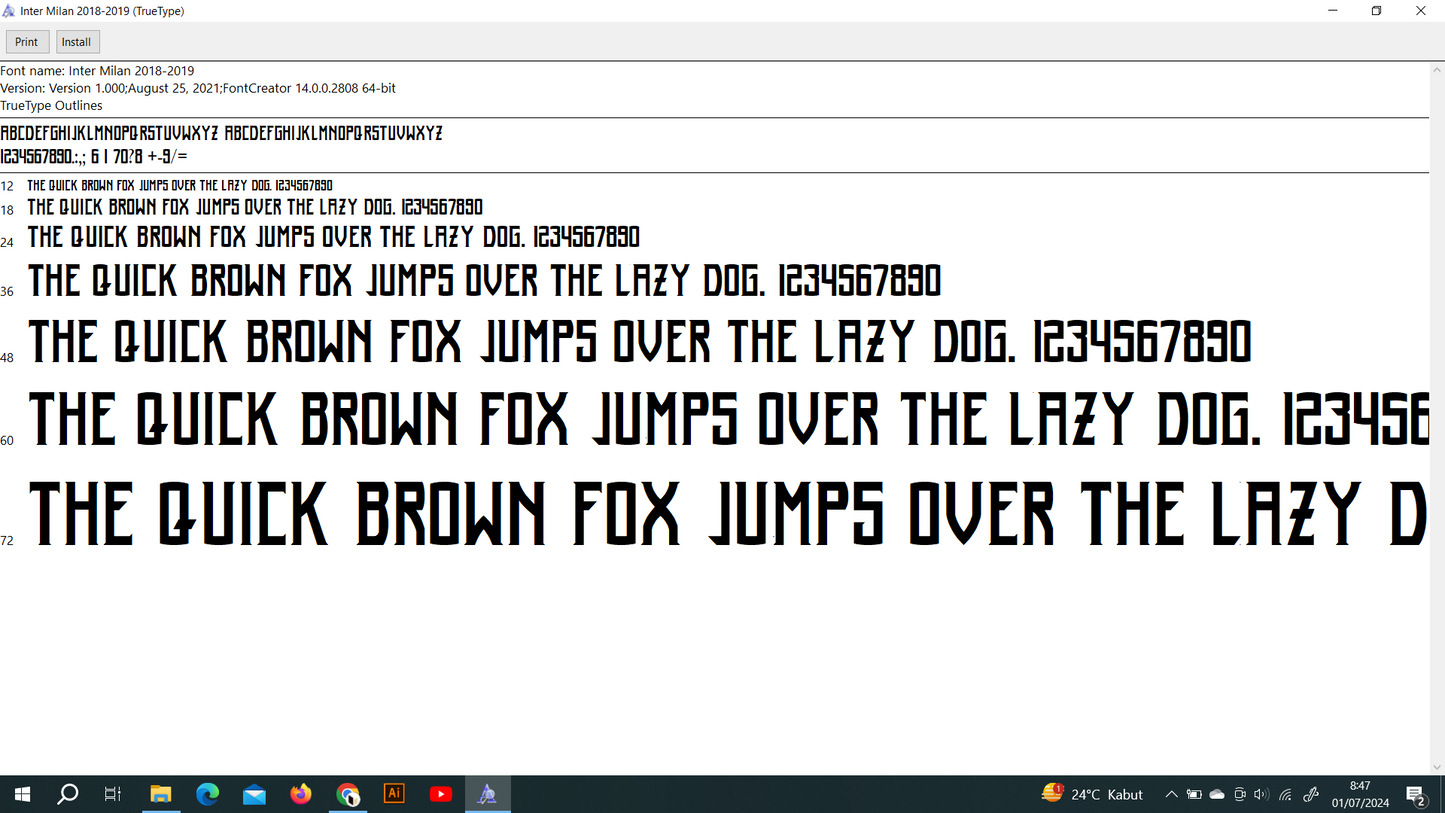The height and width of the screenshot is (813, 1445).
Task: Launch Microsoft Edge from the taskbar
Action: tap(208, 794)
